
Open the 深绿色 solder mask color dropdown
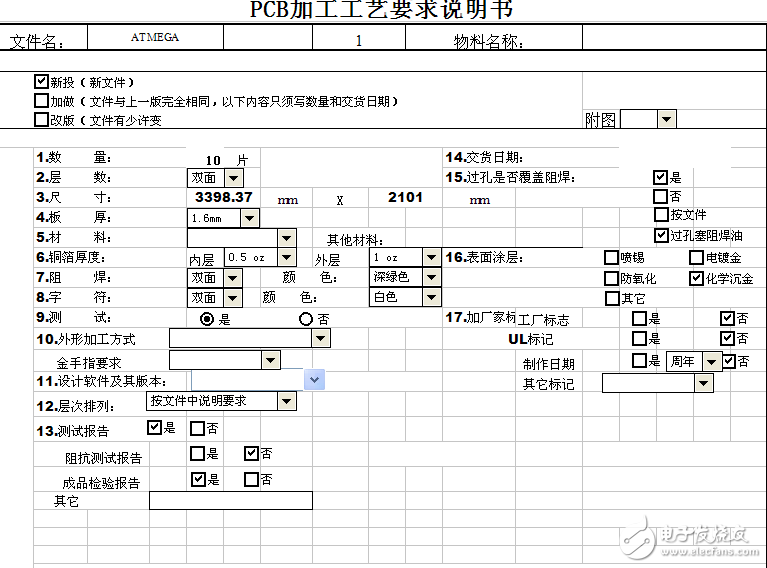click(431, 277)
